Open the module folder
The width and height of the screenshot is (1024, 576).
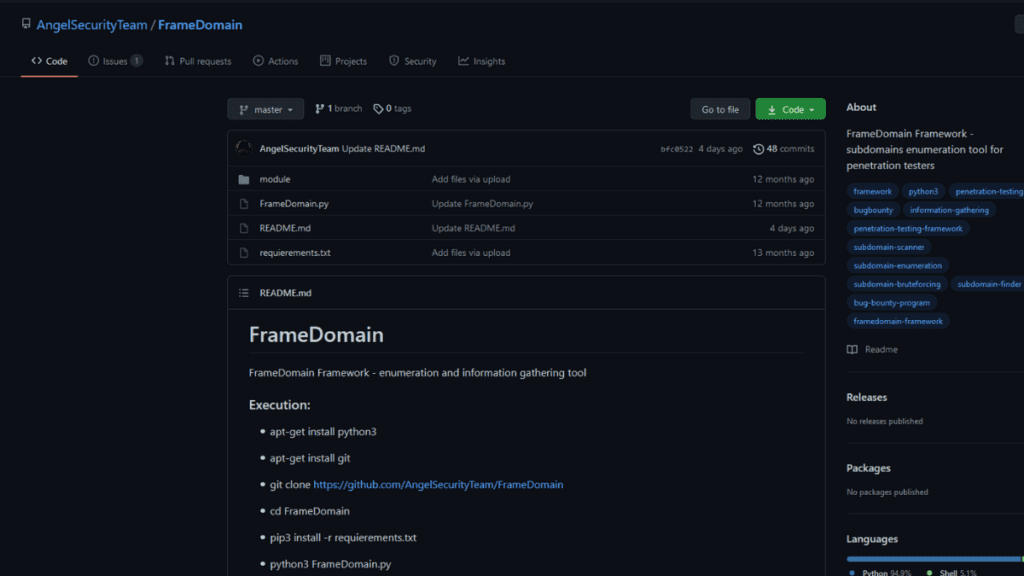275,179
